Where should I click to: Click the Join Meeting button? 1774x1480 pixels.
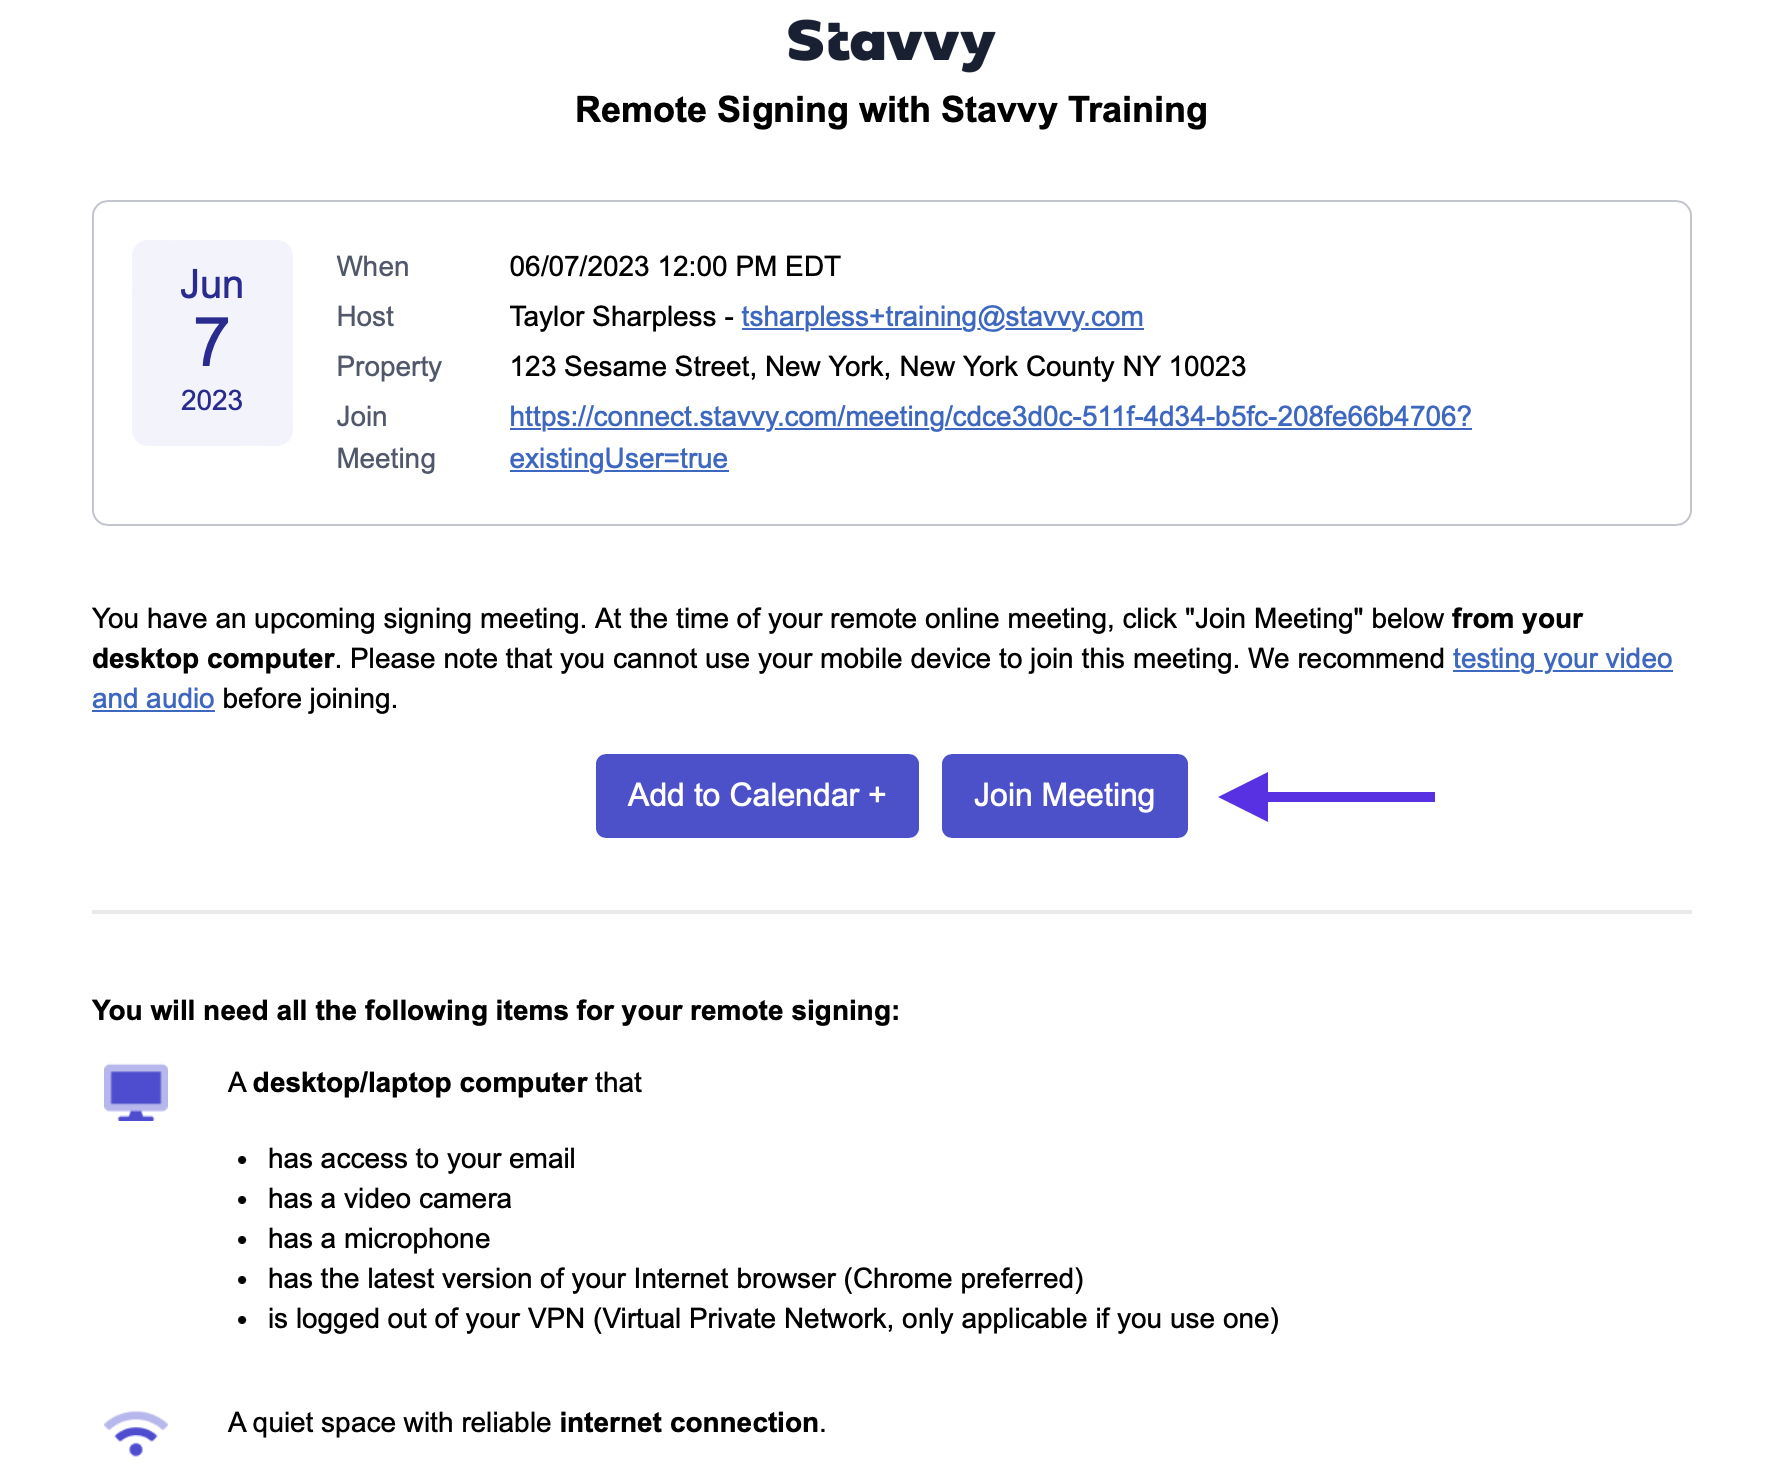(1065, 796)
